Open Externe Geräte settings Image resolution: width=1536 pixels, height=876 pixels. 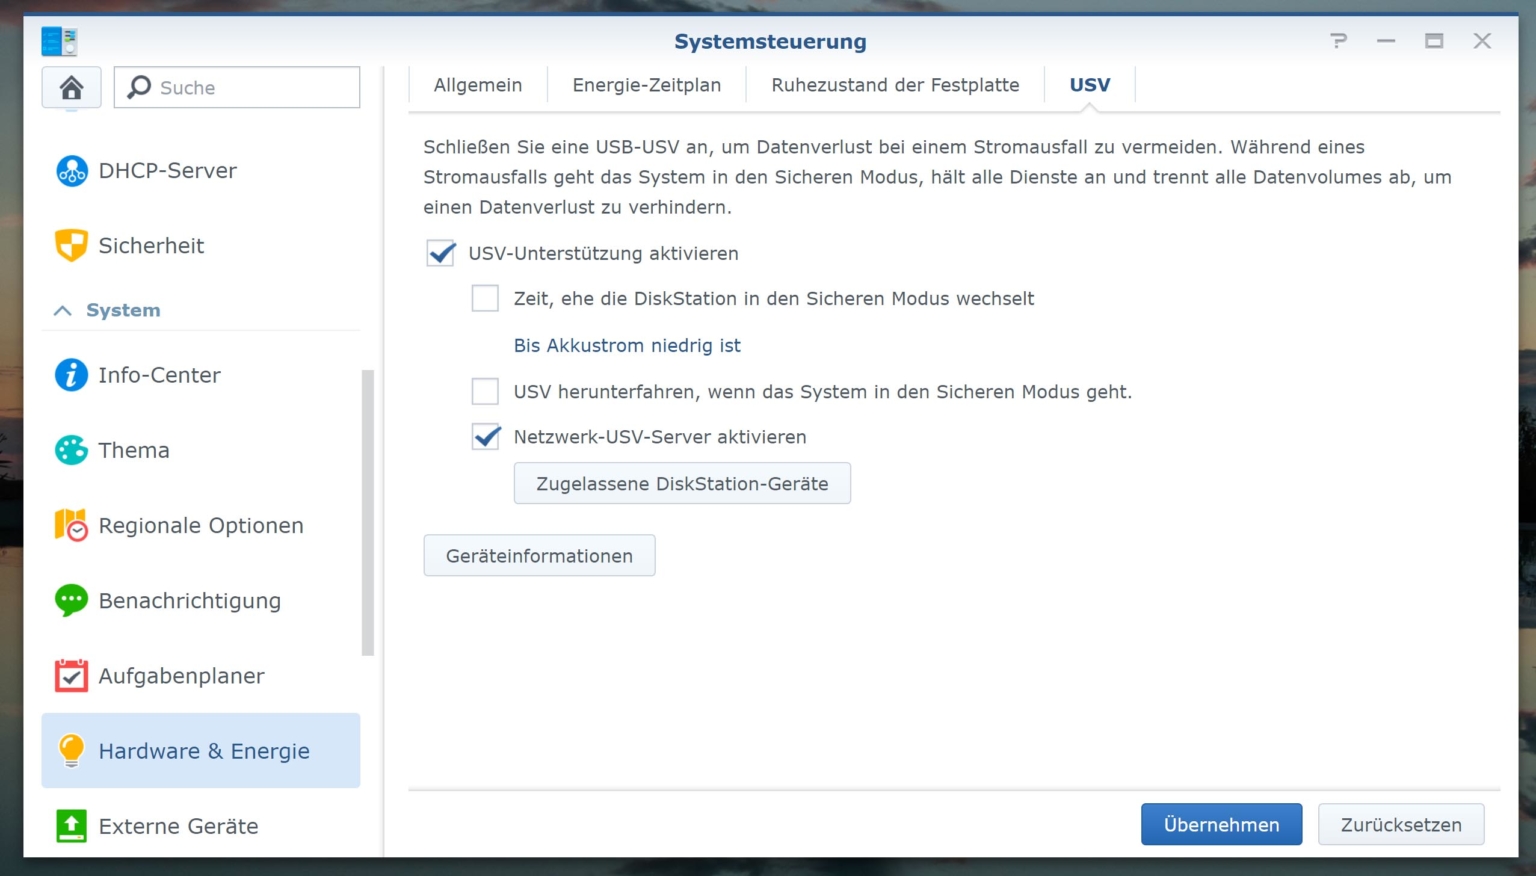178,826
